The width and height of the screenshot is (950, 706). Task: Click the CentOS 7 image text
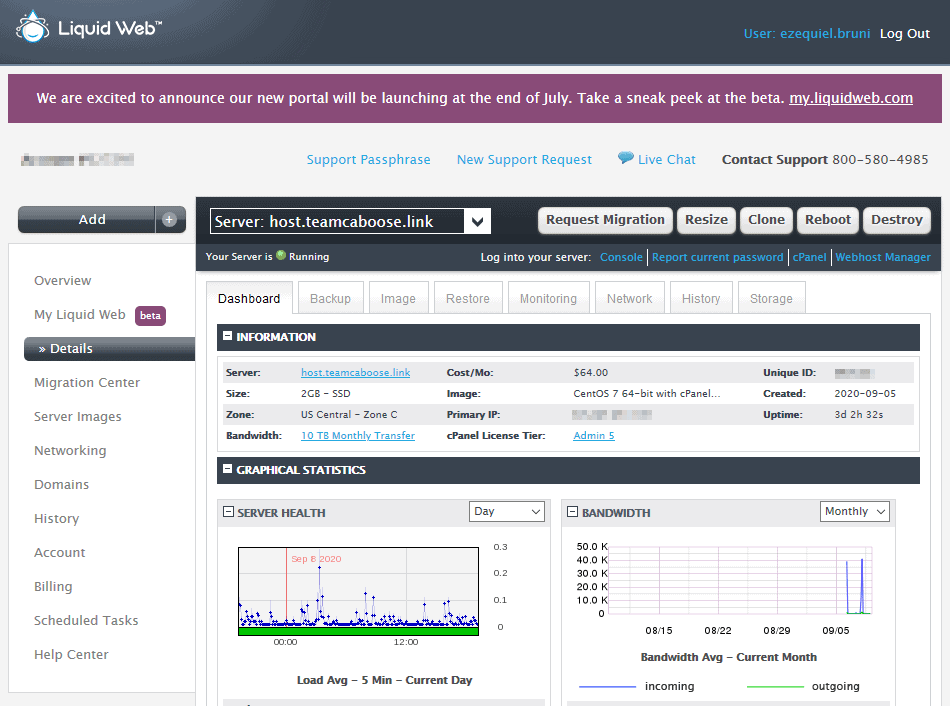pos(646,393)
